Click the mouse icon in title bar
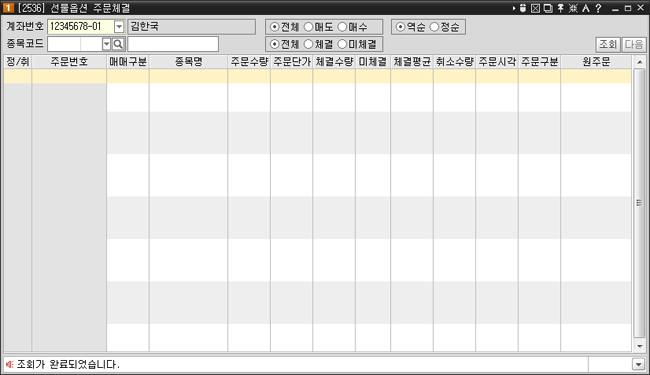650x375 pixels. [523, 8]
